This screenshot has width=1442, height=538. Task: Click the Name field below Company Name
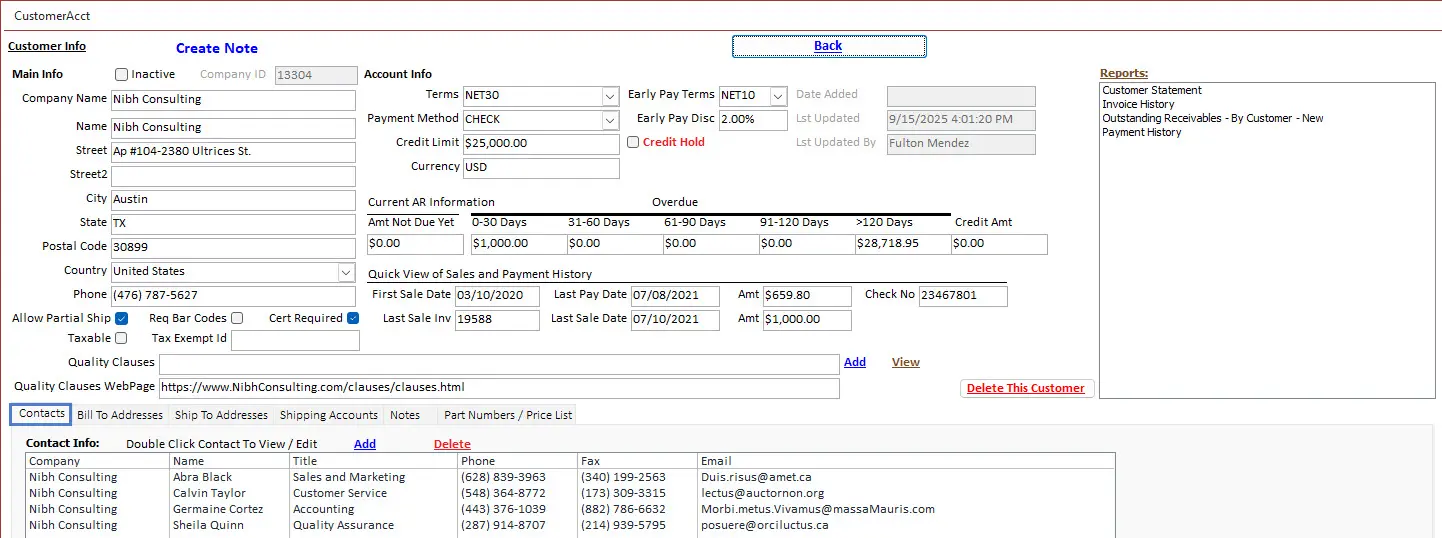point(233,128)
